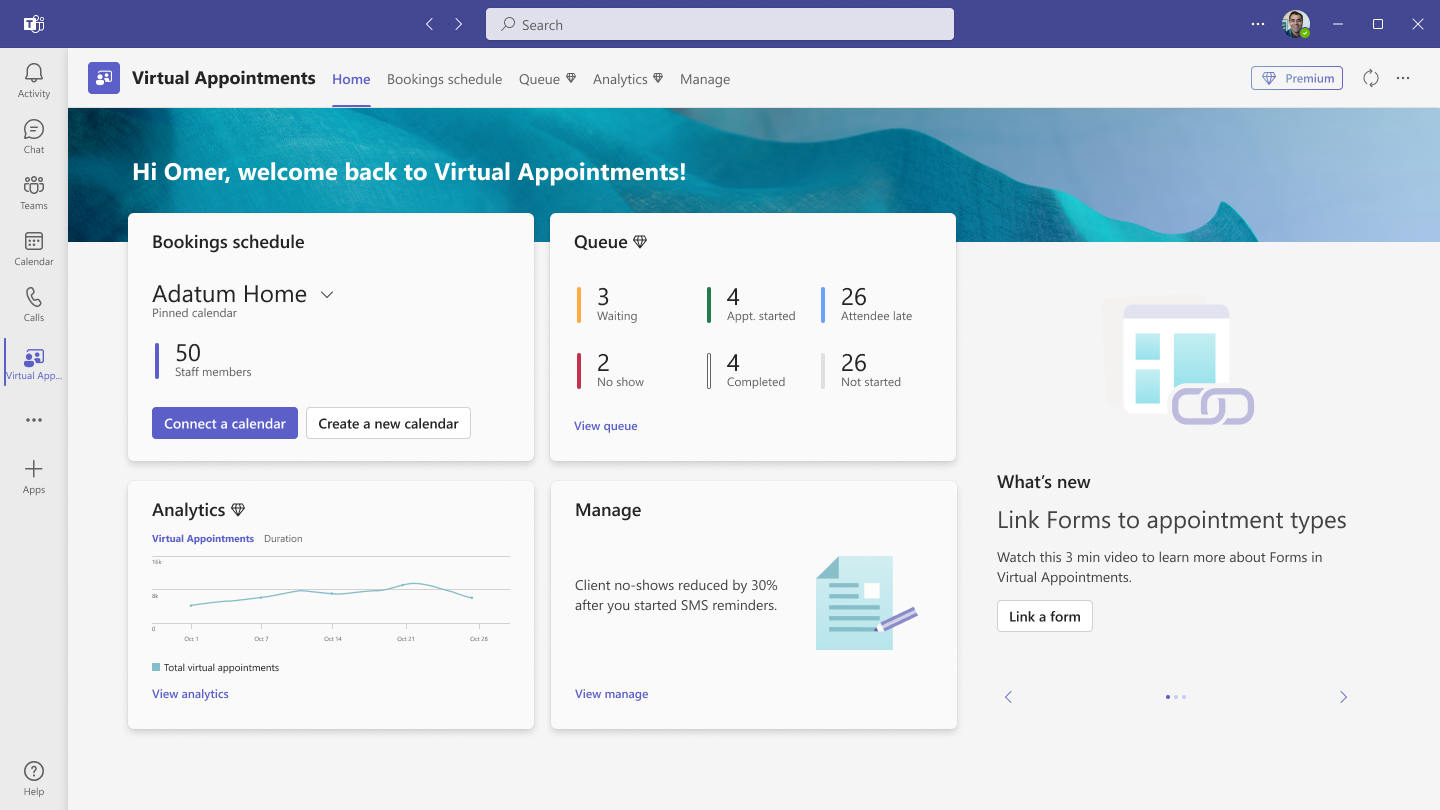Switch to the Bookings schedule tab
This screenshot has width=1440, height=810.
click(444, 78)
